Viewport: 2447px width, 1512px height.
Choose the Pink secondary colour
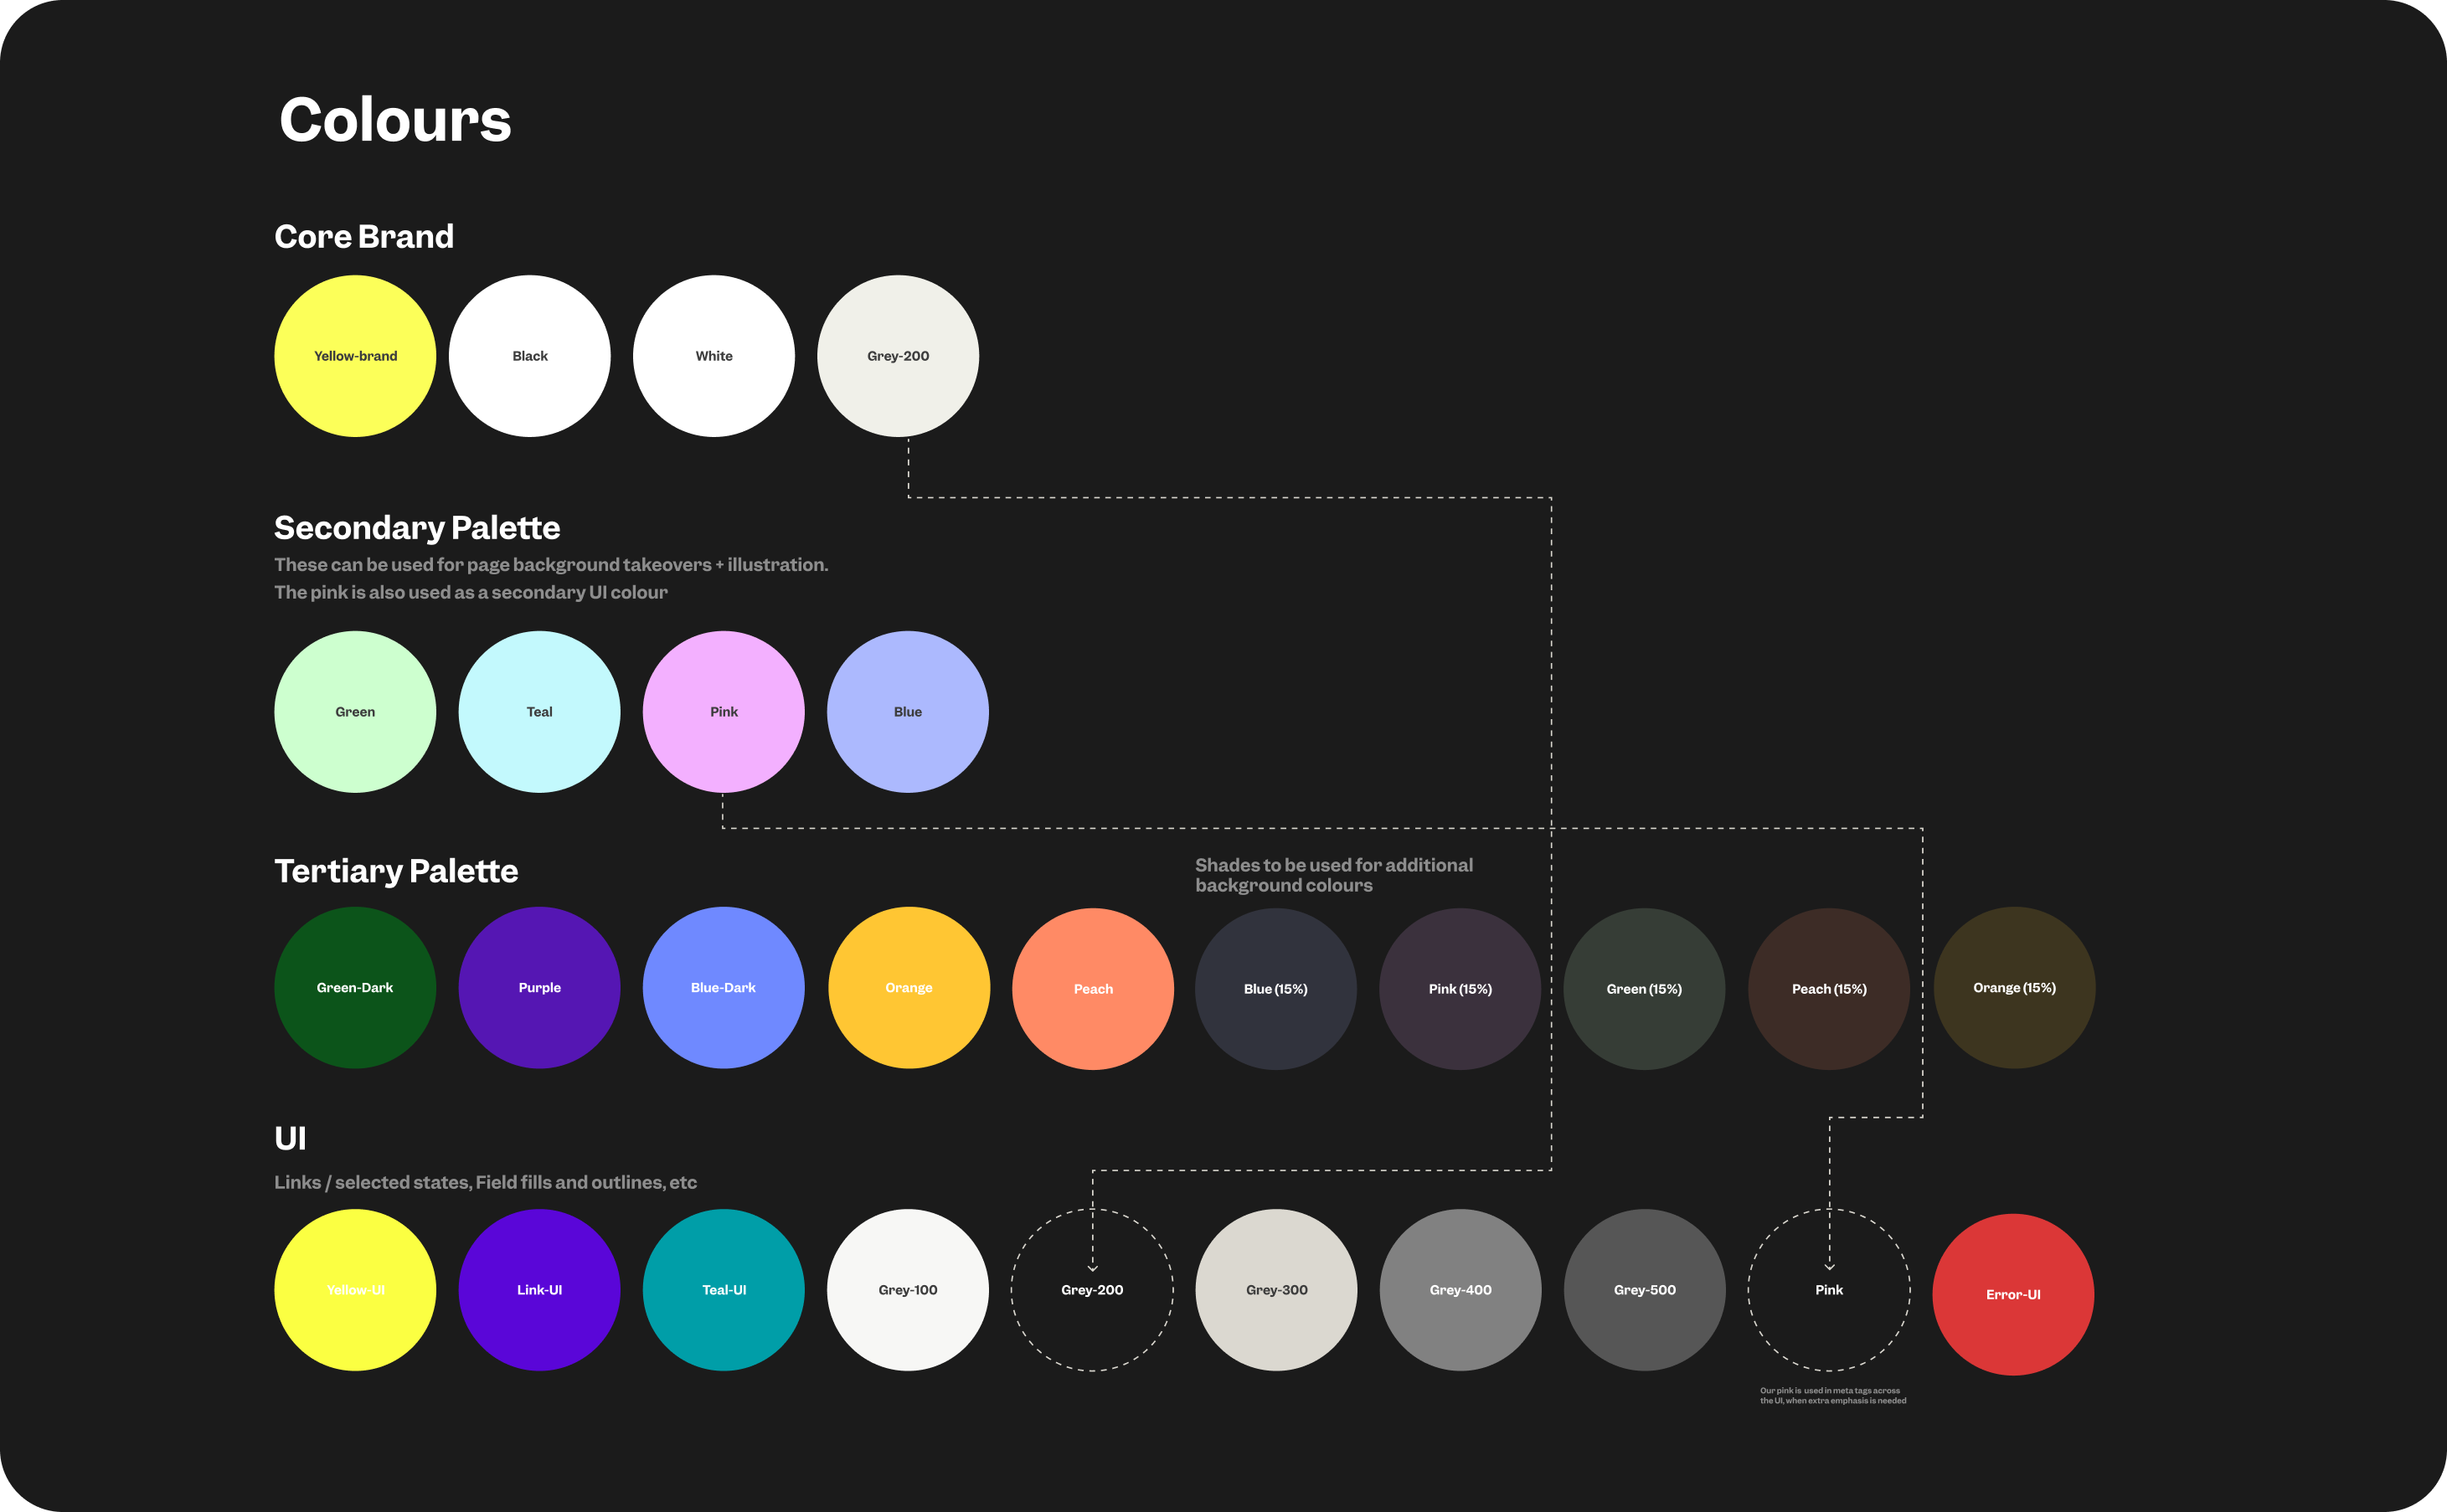click(723, 711)
